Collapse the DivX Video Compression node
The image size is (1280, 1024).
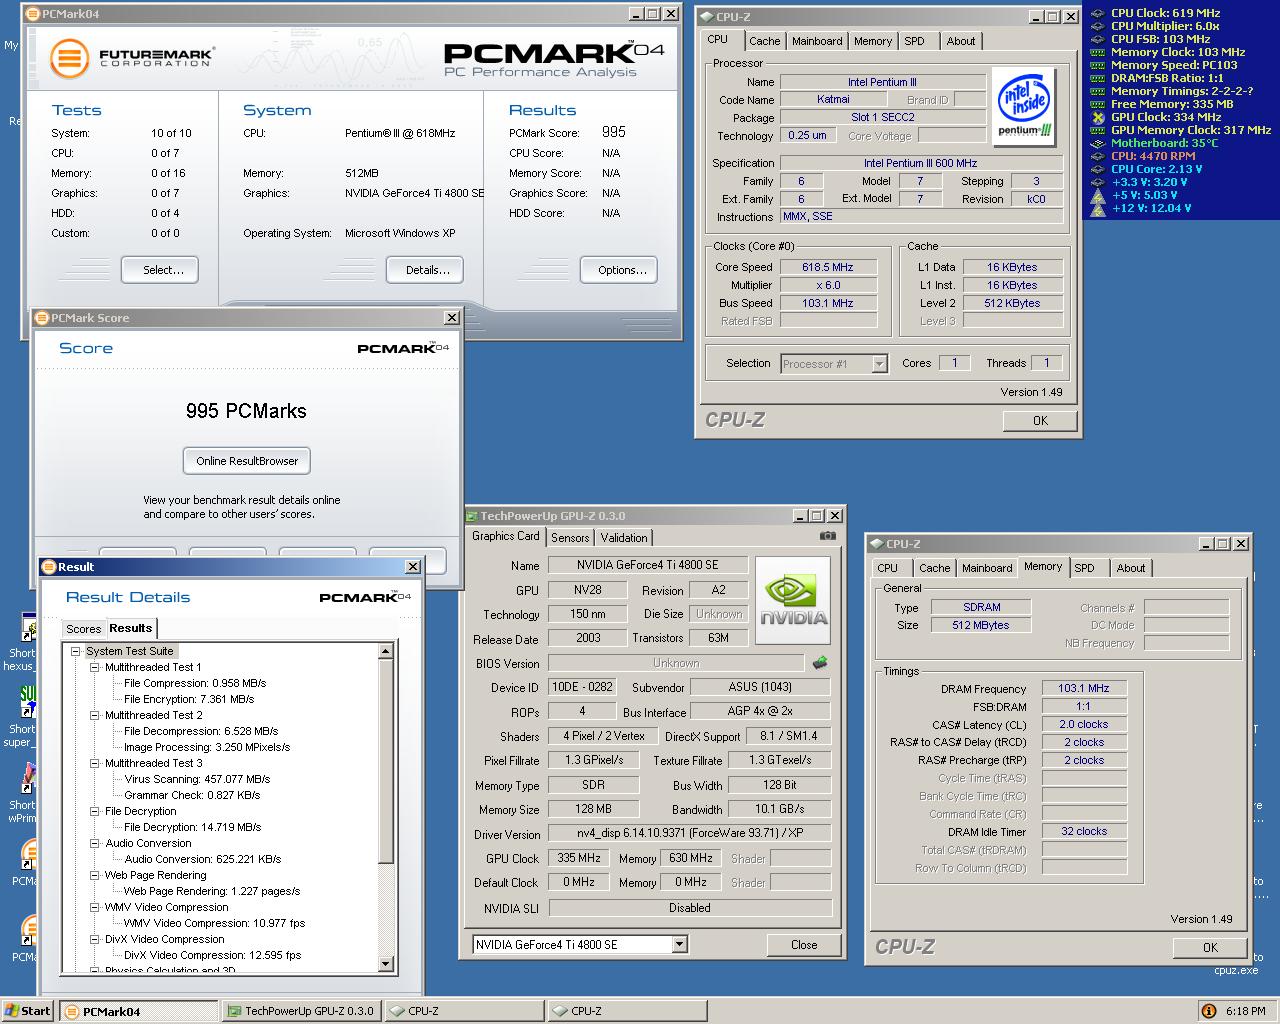pos(94,939)
